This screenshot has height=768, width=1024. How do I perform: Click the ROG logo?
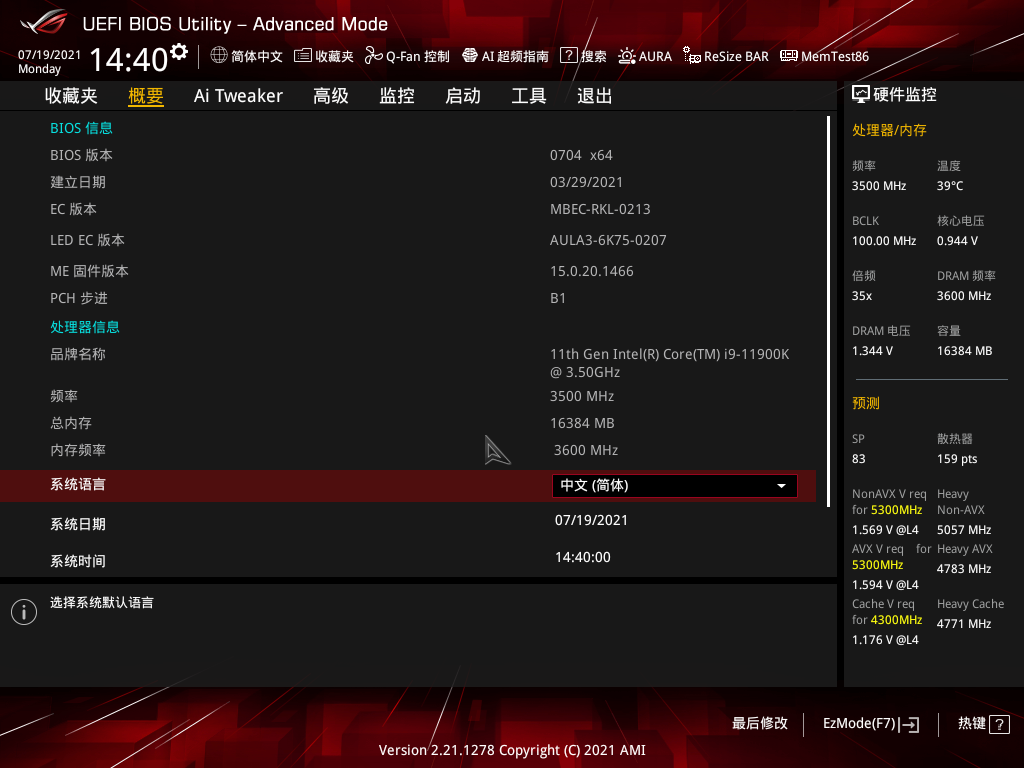coord(44,23)
